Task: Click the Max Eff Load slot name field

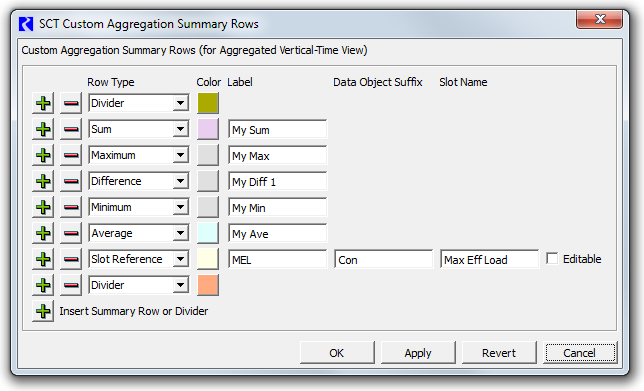Action: [490, 260]
